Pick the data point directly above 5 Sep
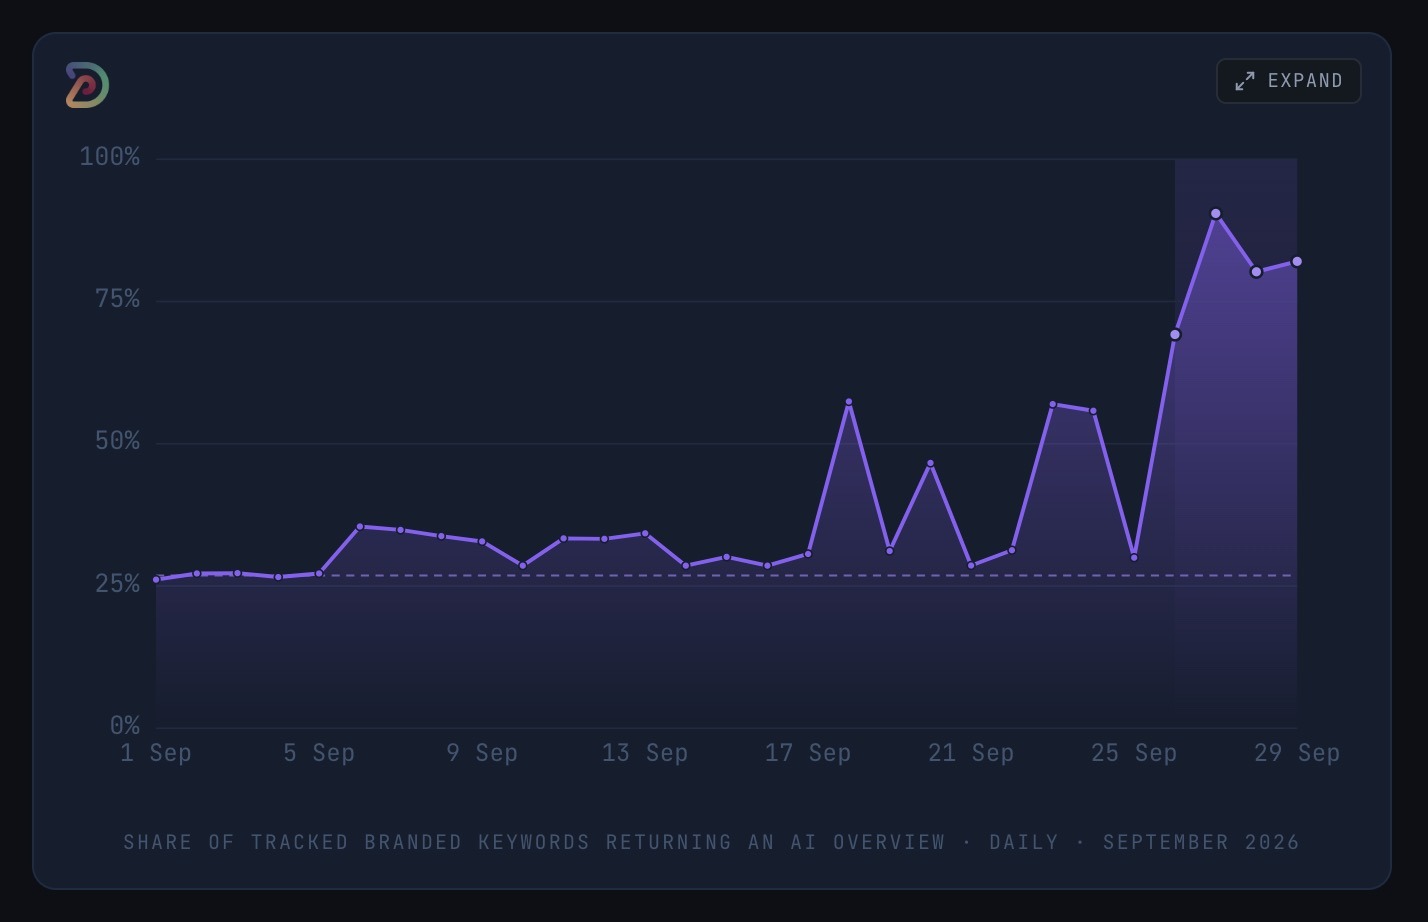The height and width of the screenshot is (922, 1428). coord(319,574)
